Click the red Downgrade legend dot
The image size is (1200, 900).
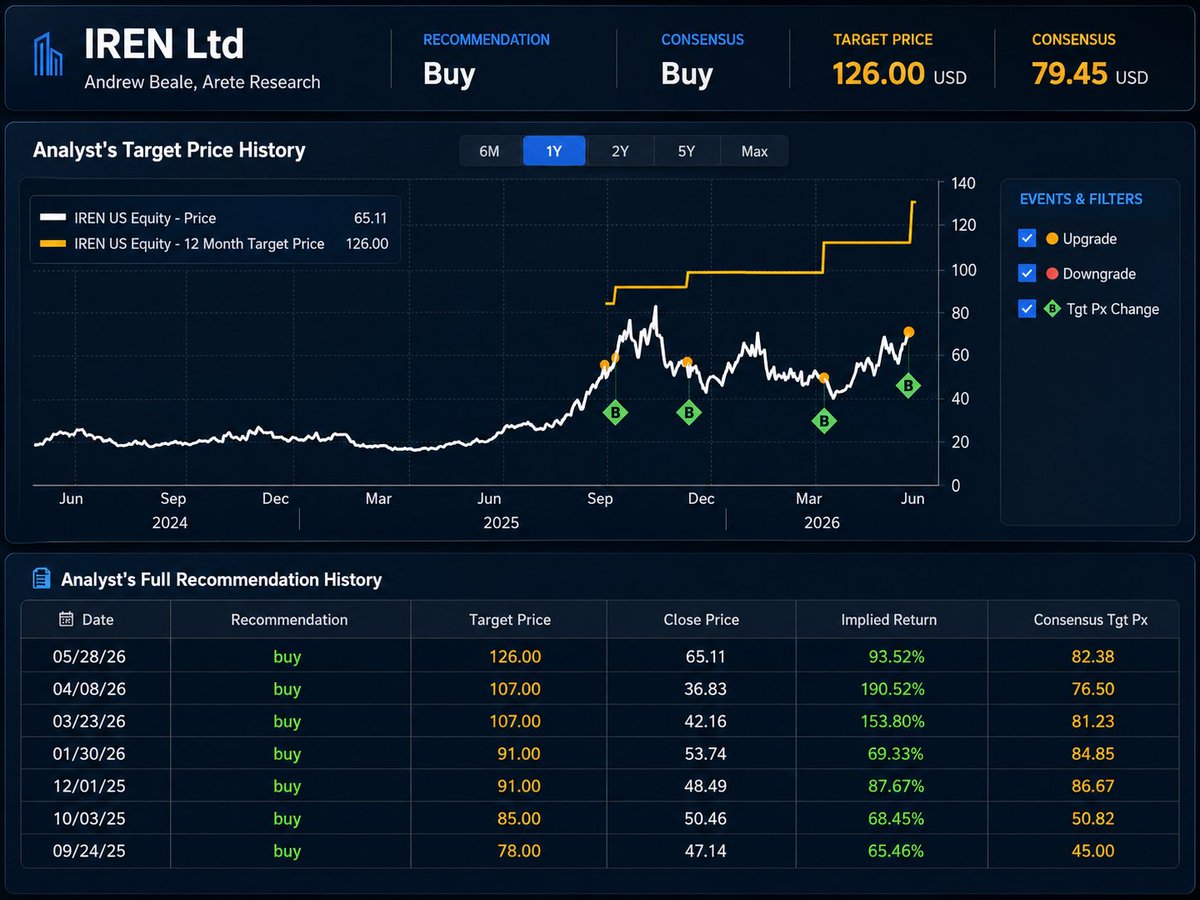(x=1051, y=274)
